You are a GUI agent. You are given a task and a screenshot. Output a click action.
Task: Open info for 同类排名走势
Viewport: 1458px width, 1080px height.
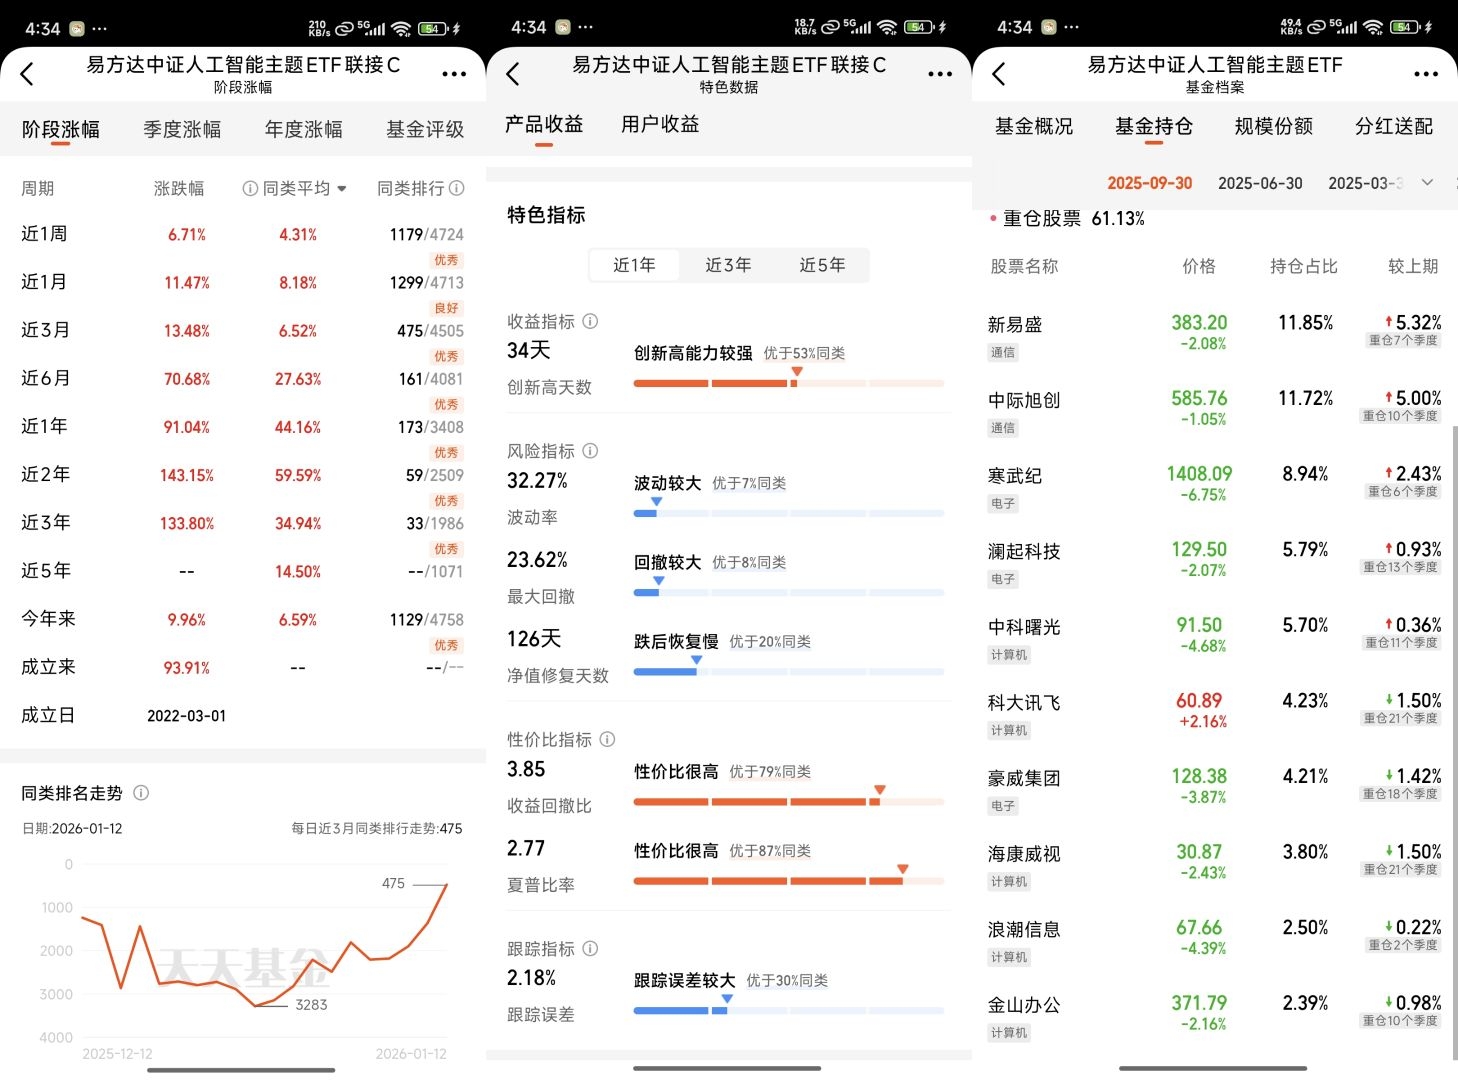(x=141, y=793)
